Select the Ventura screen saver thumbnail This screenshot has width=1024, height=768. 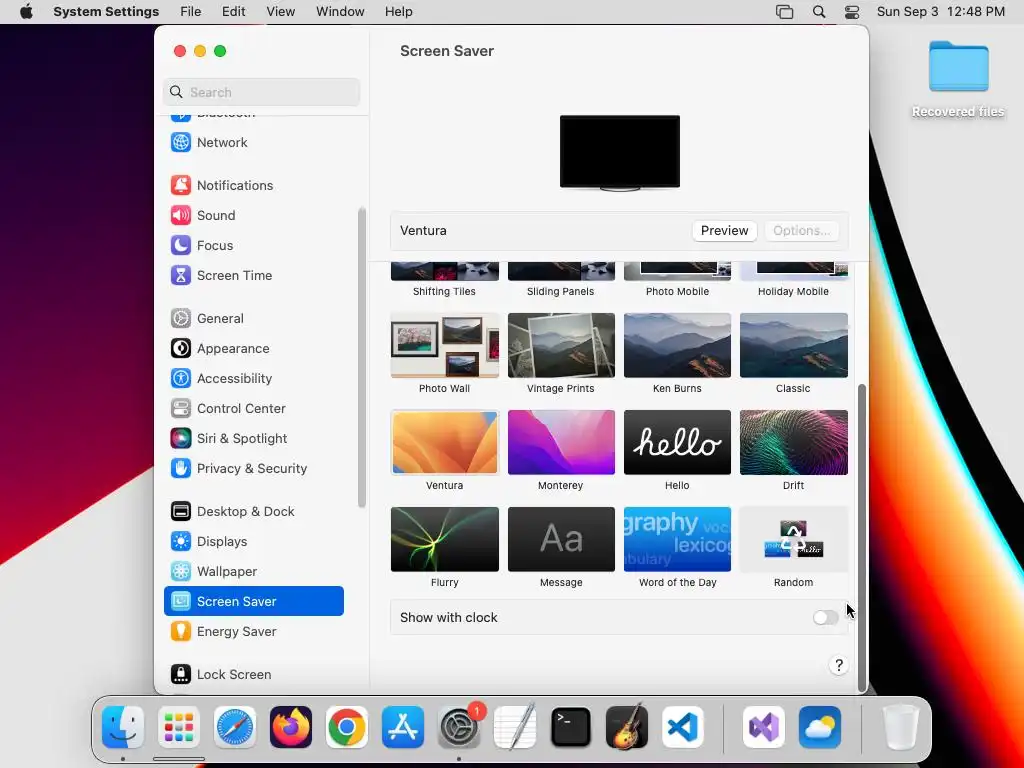(x=445, y=442)
